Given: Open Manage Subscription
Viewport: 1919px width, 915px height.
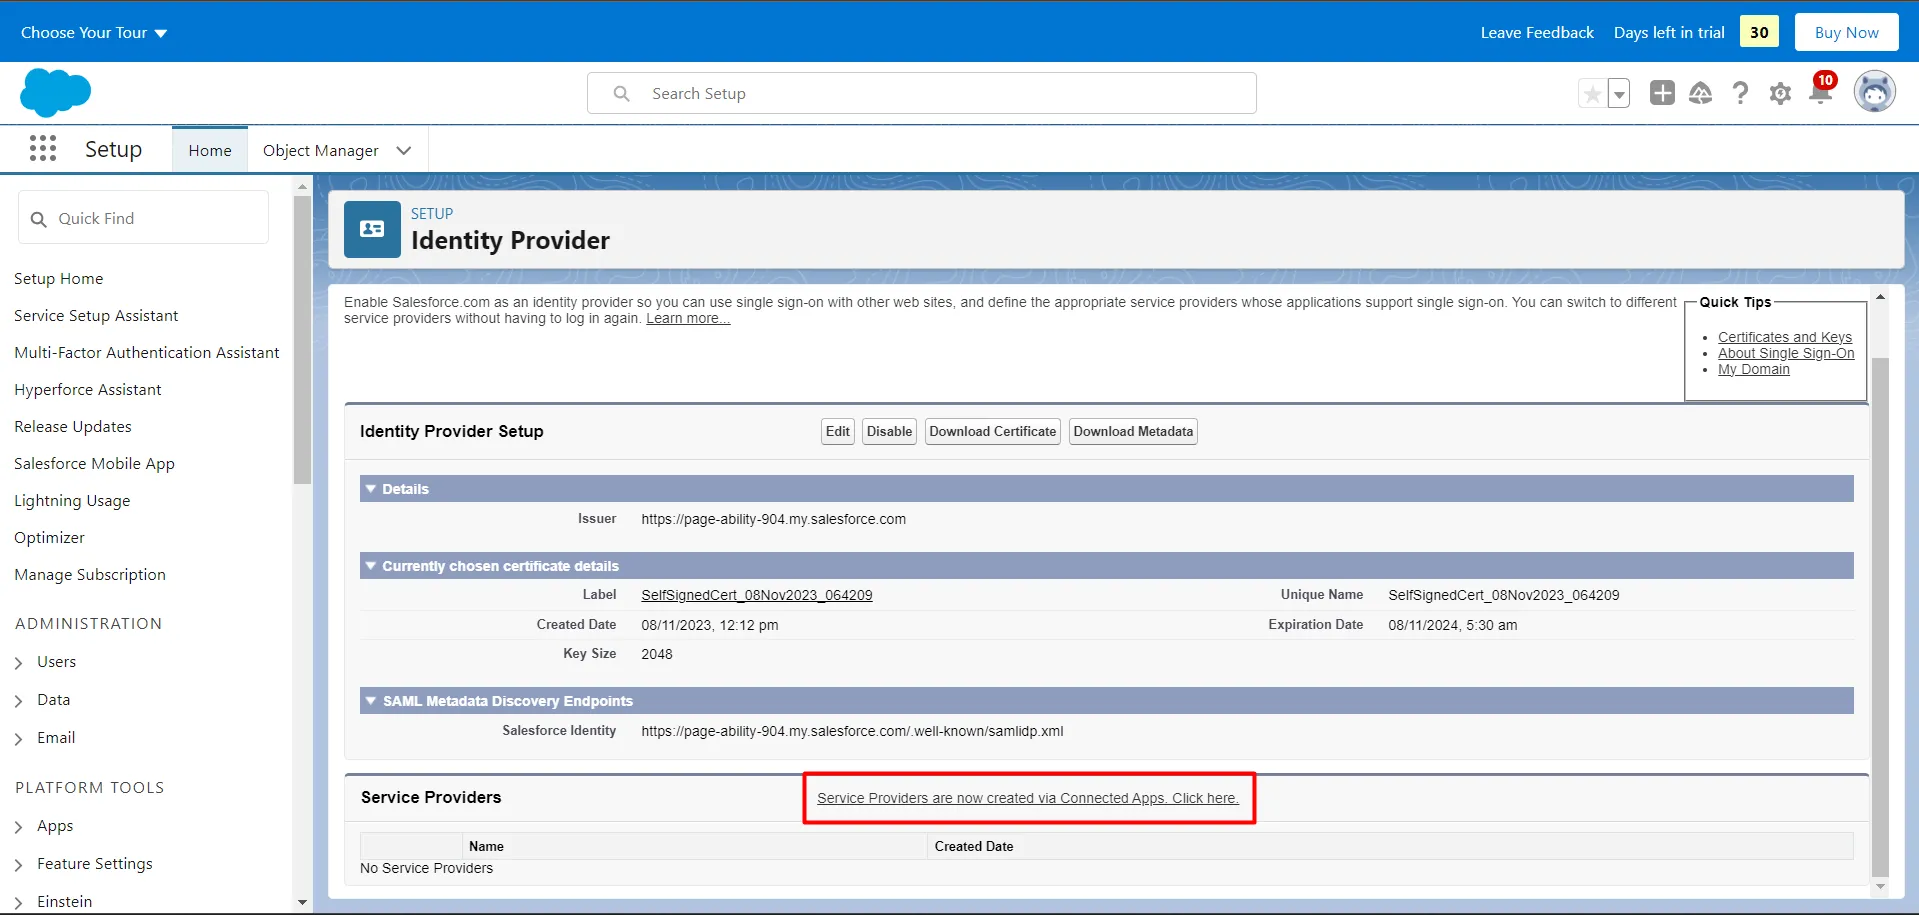Looking at the screenshot, I should coord(90,575).
